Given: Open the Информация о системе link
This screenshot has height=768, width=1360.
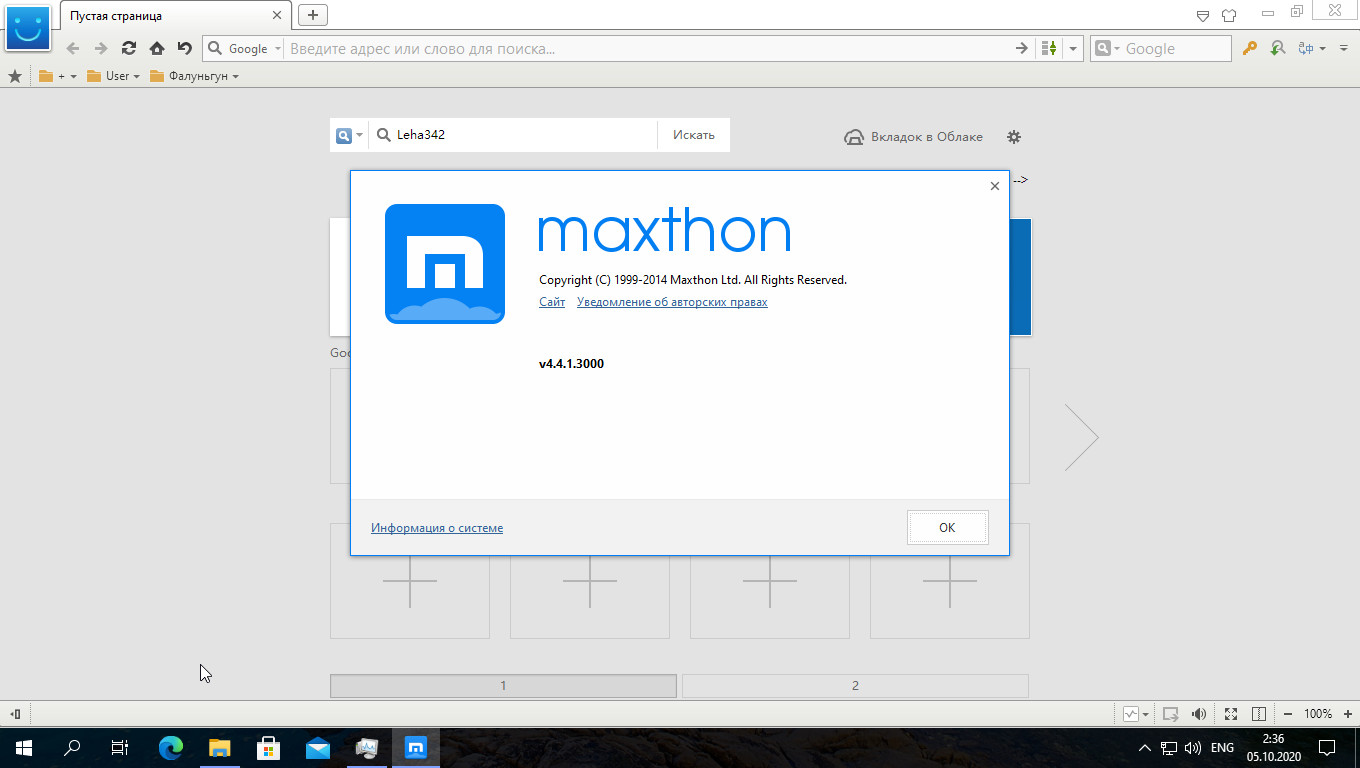Looking at the screenshot, I should tap(437, 528).
